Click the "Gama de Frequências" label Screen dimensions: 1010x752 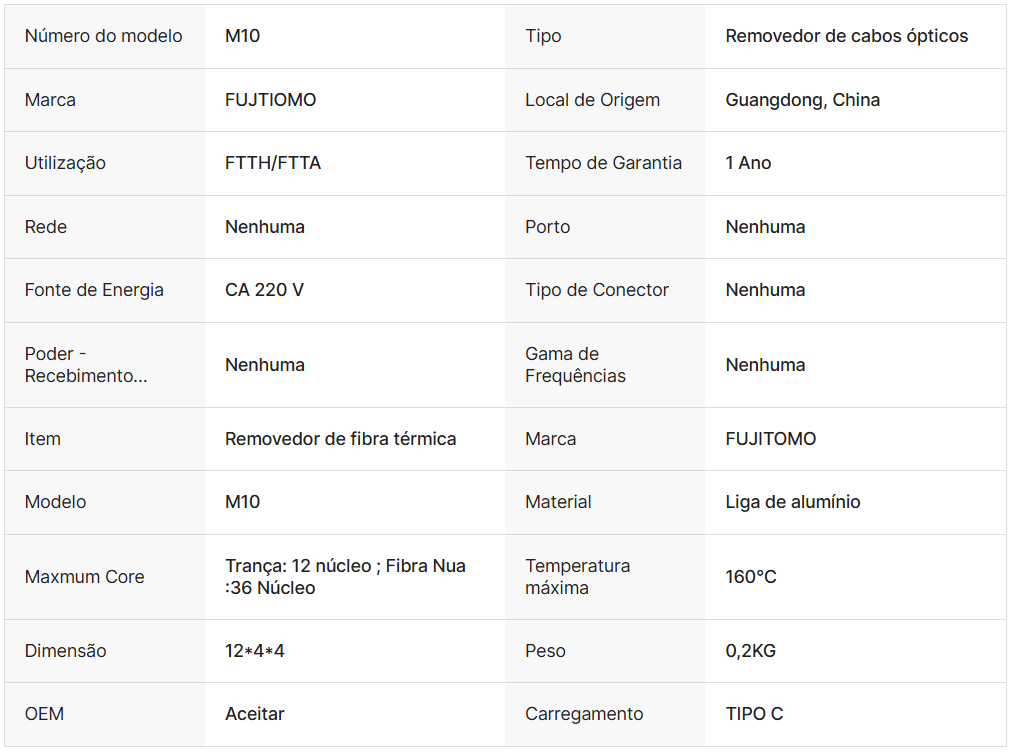click(x=575, y=365)
